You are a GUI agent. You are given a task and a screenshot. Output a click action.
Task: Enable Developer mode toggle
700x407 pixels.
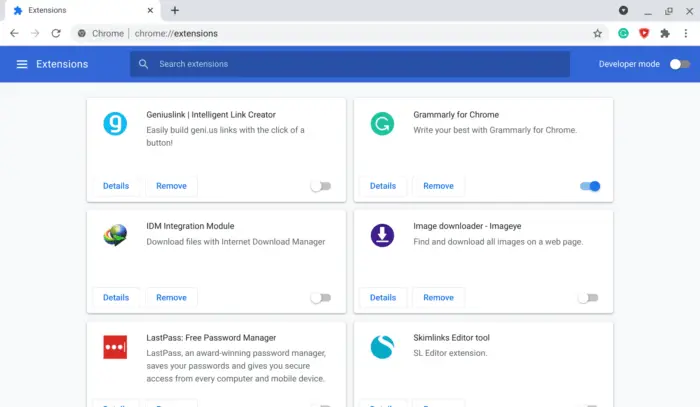tap(680, 64)
